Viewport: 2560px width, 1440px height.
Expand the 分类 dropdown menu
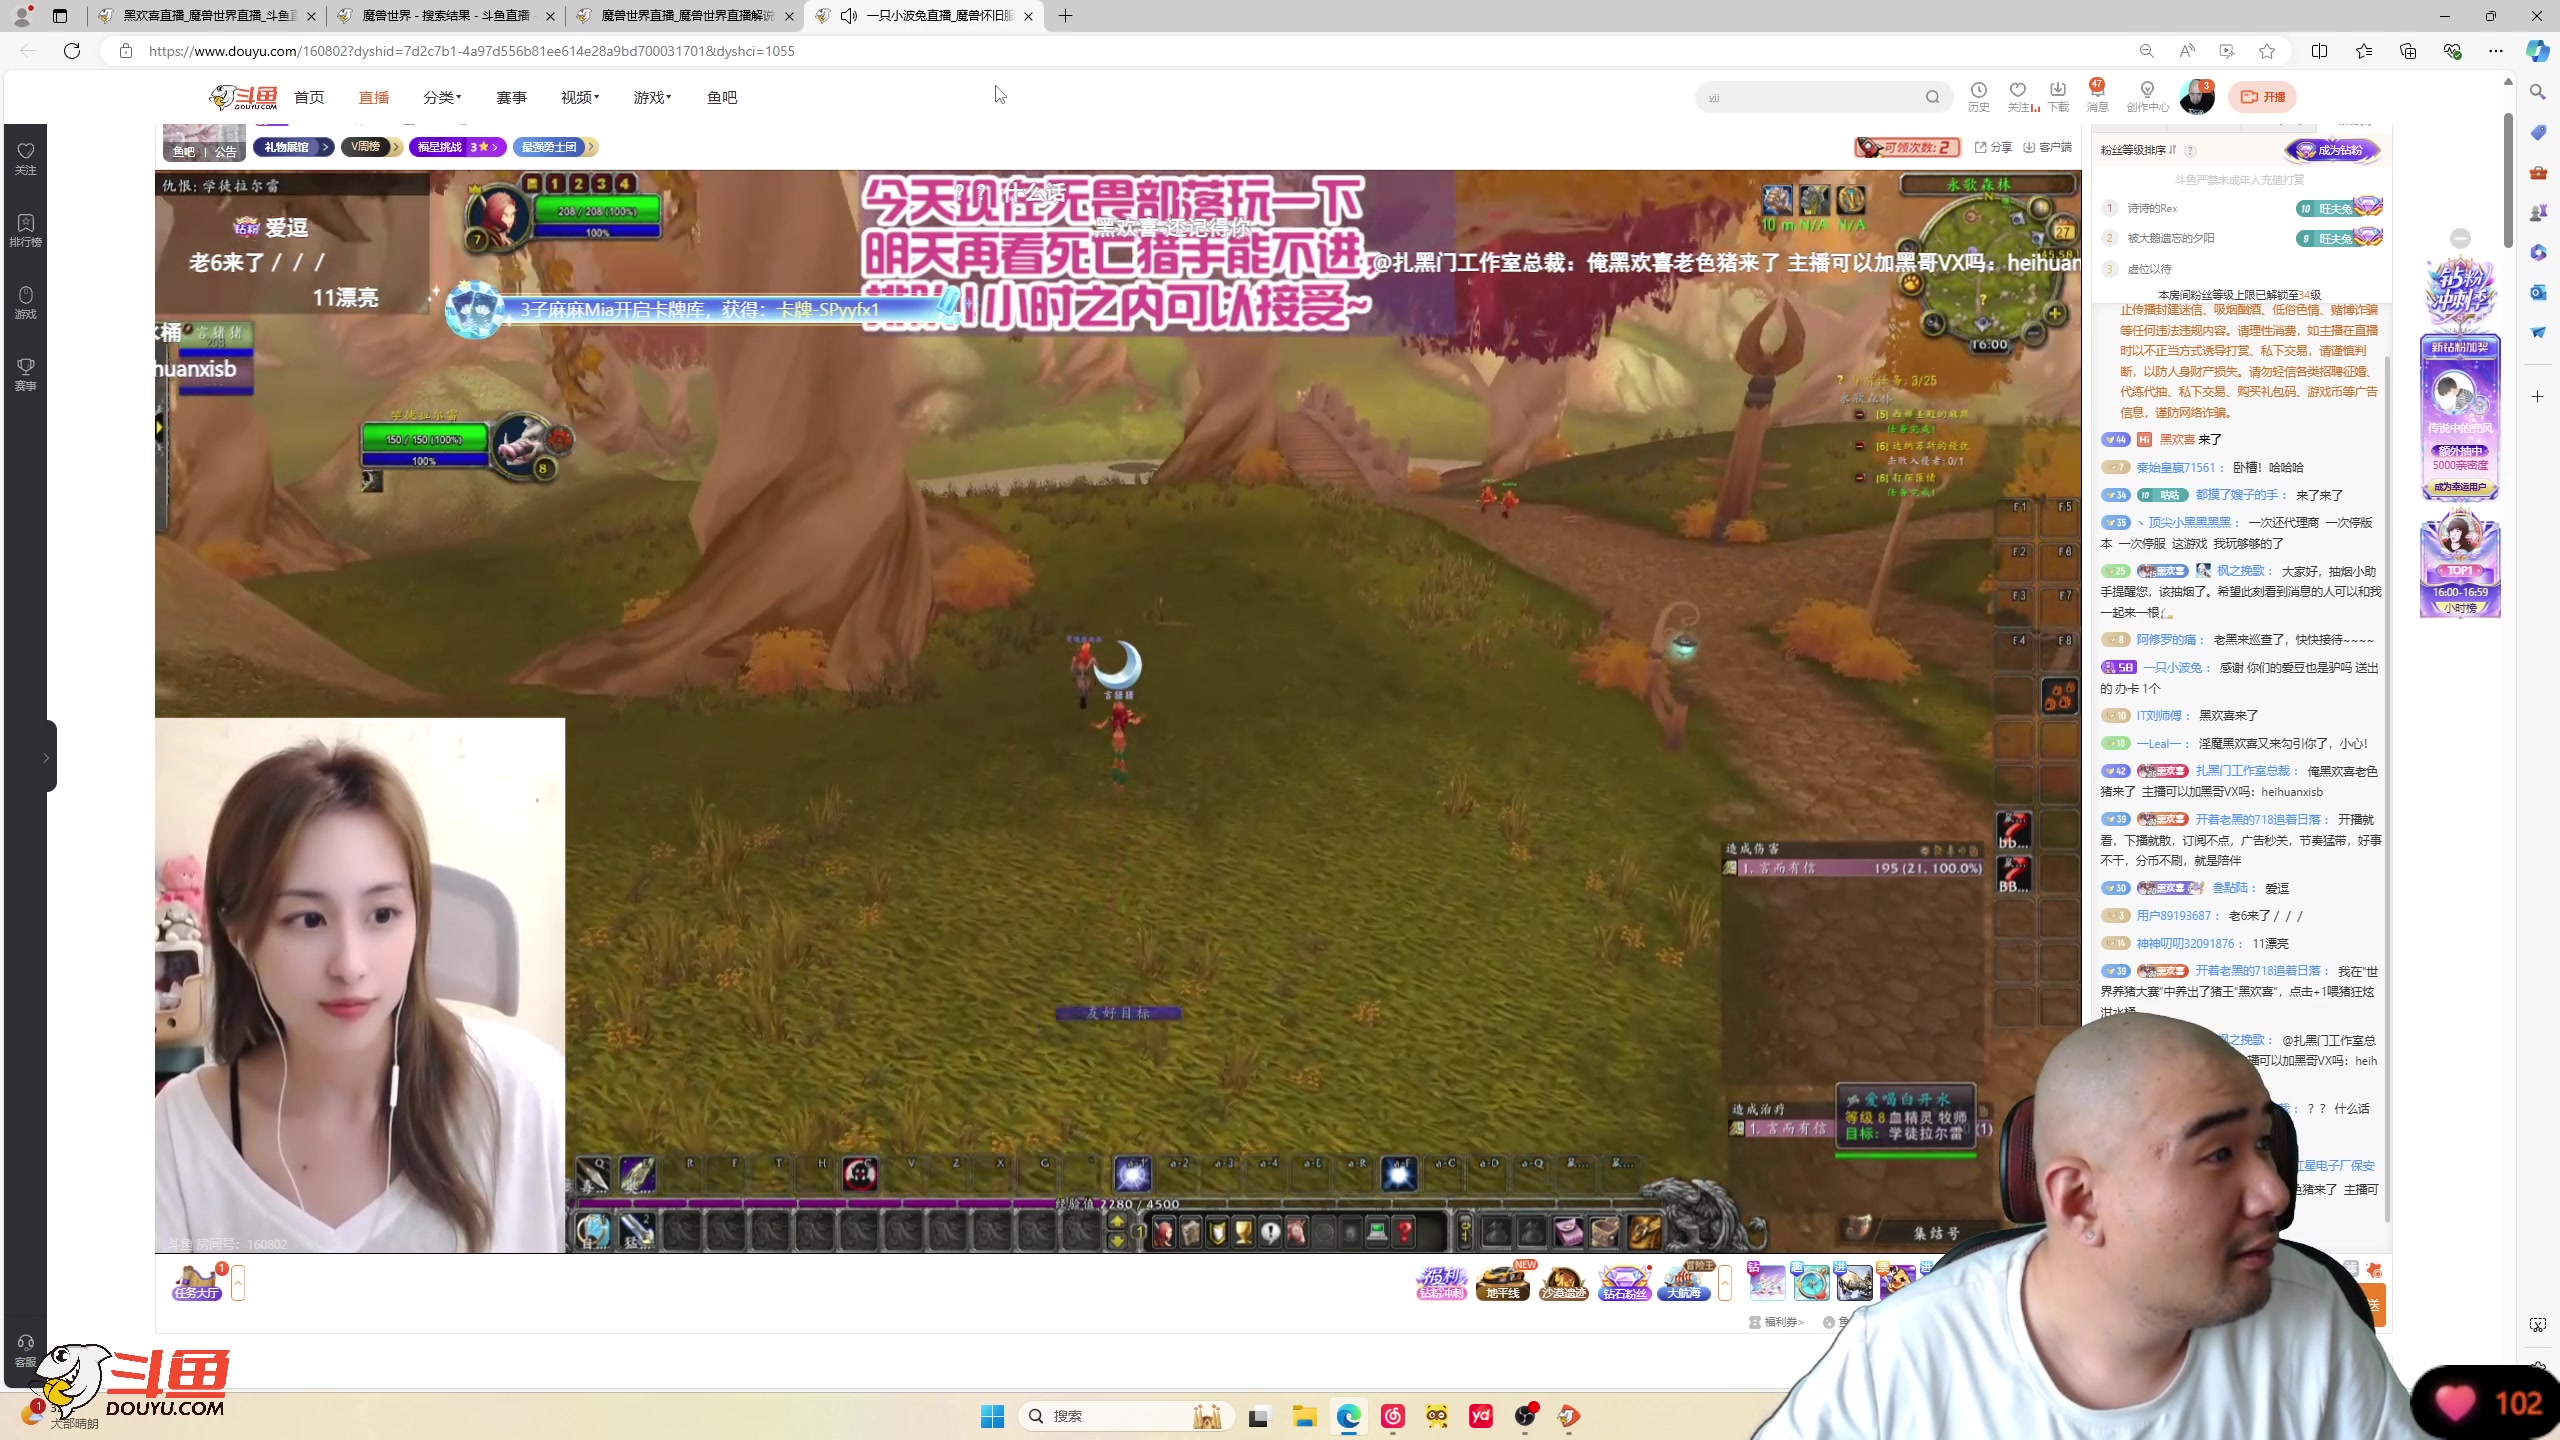point(441,97)
